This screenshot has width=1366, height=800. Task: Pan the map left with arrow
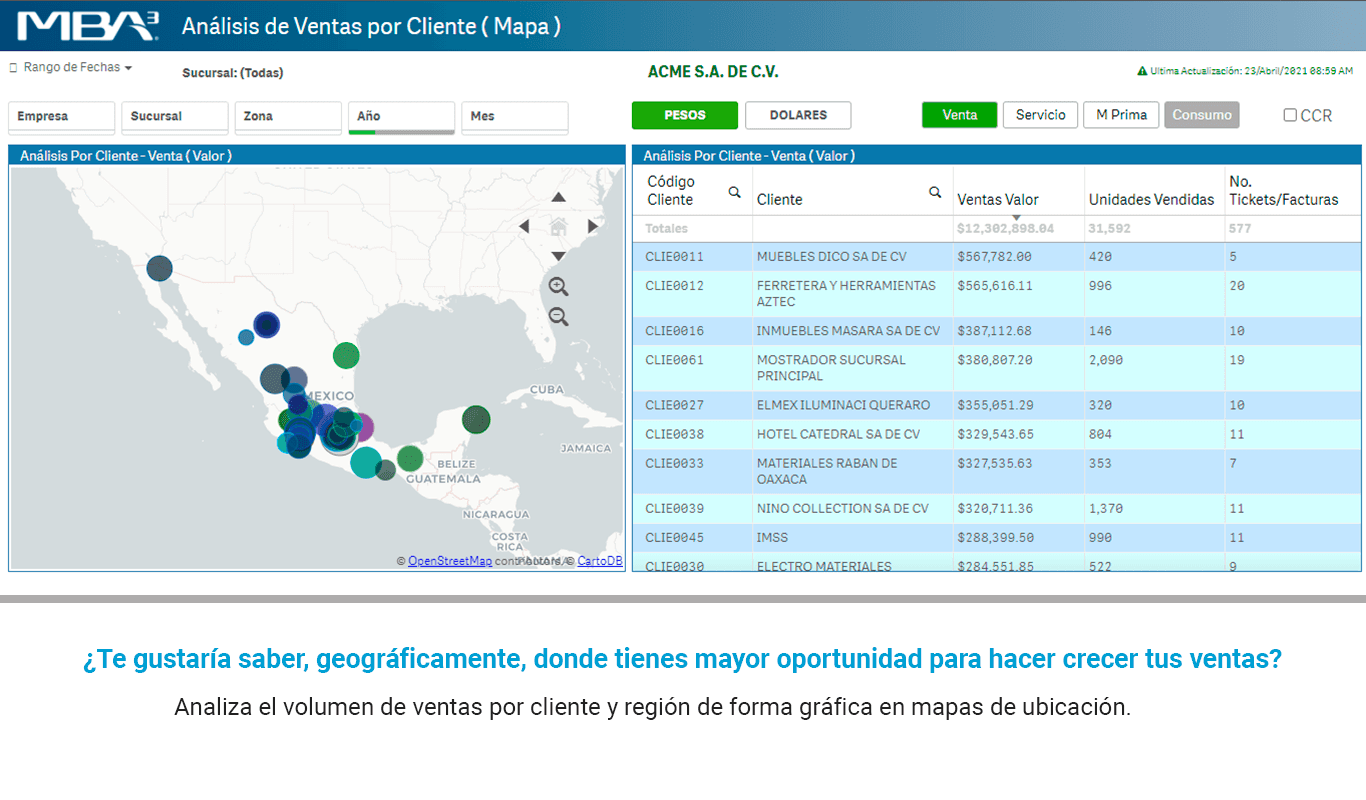coord(525,227)
